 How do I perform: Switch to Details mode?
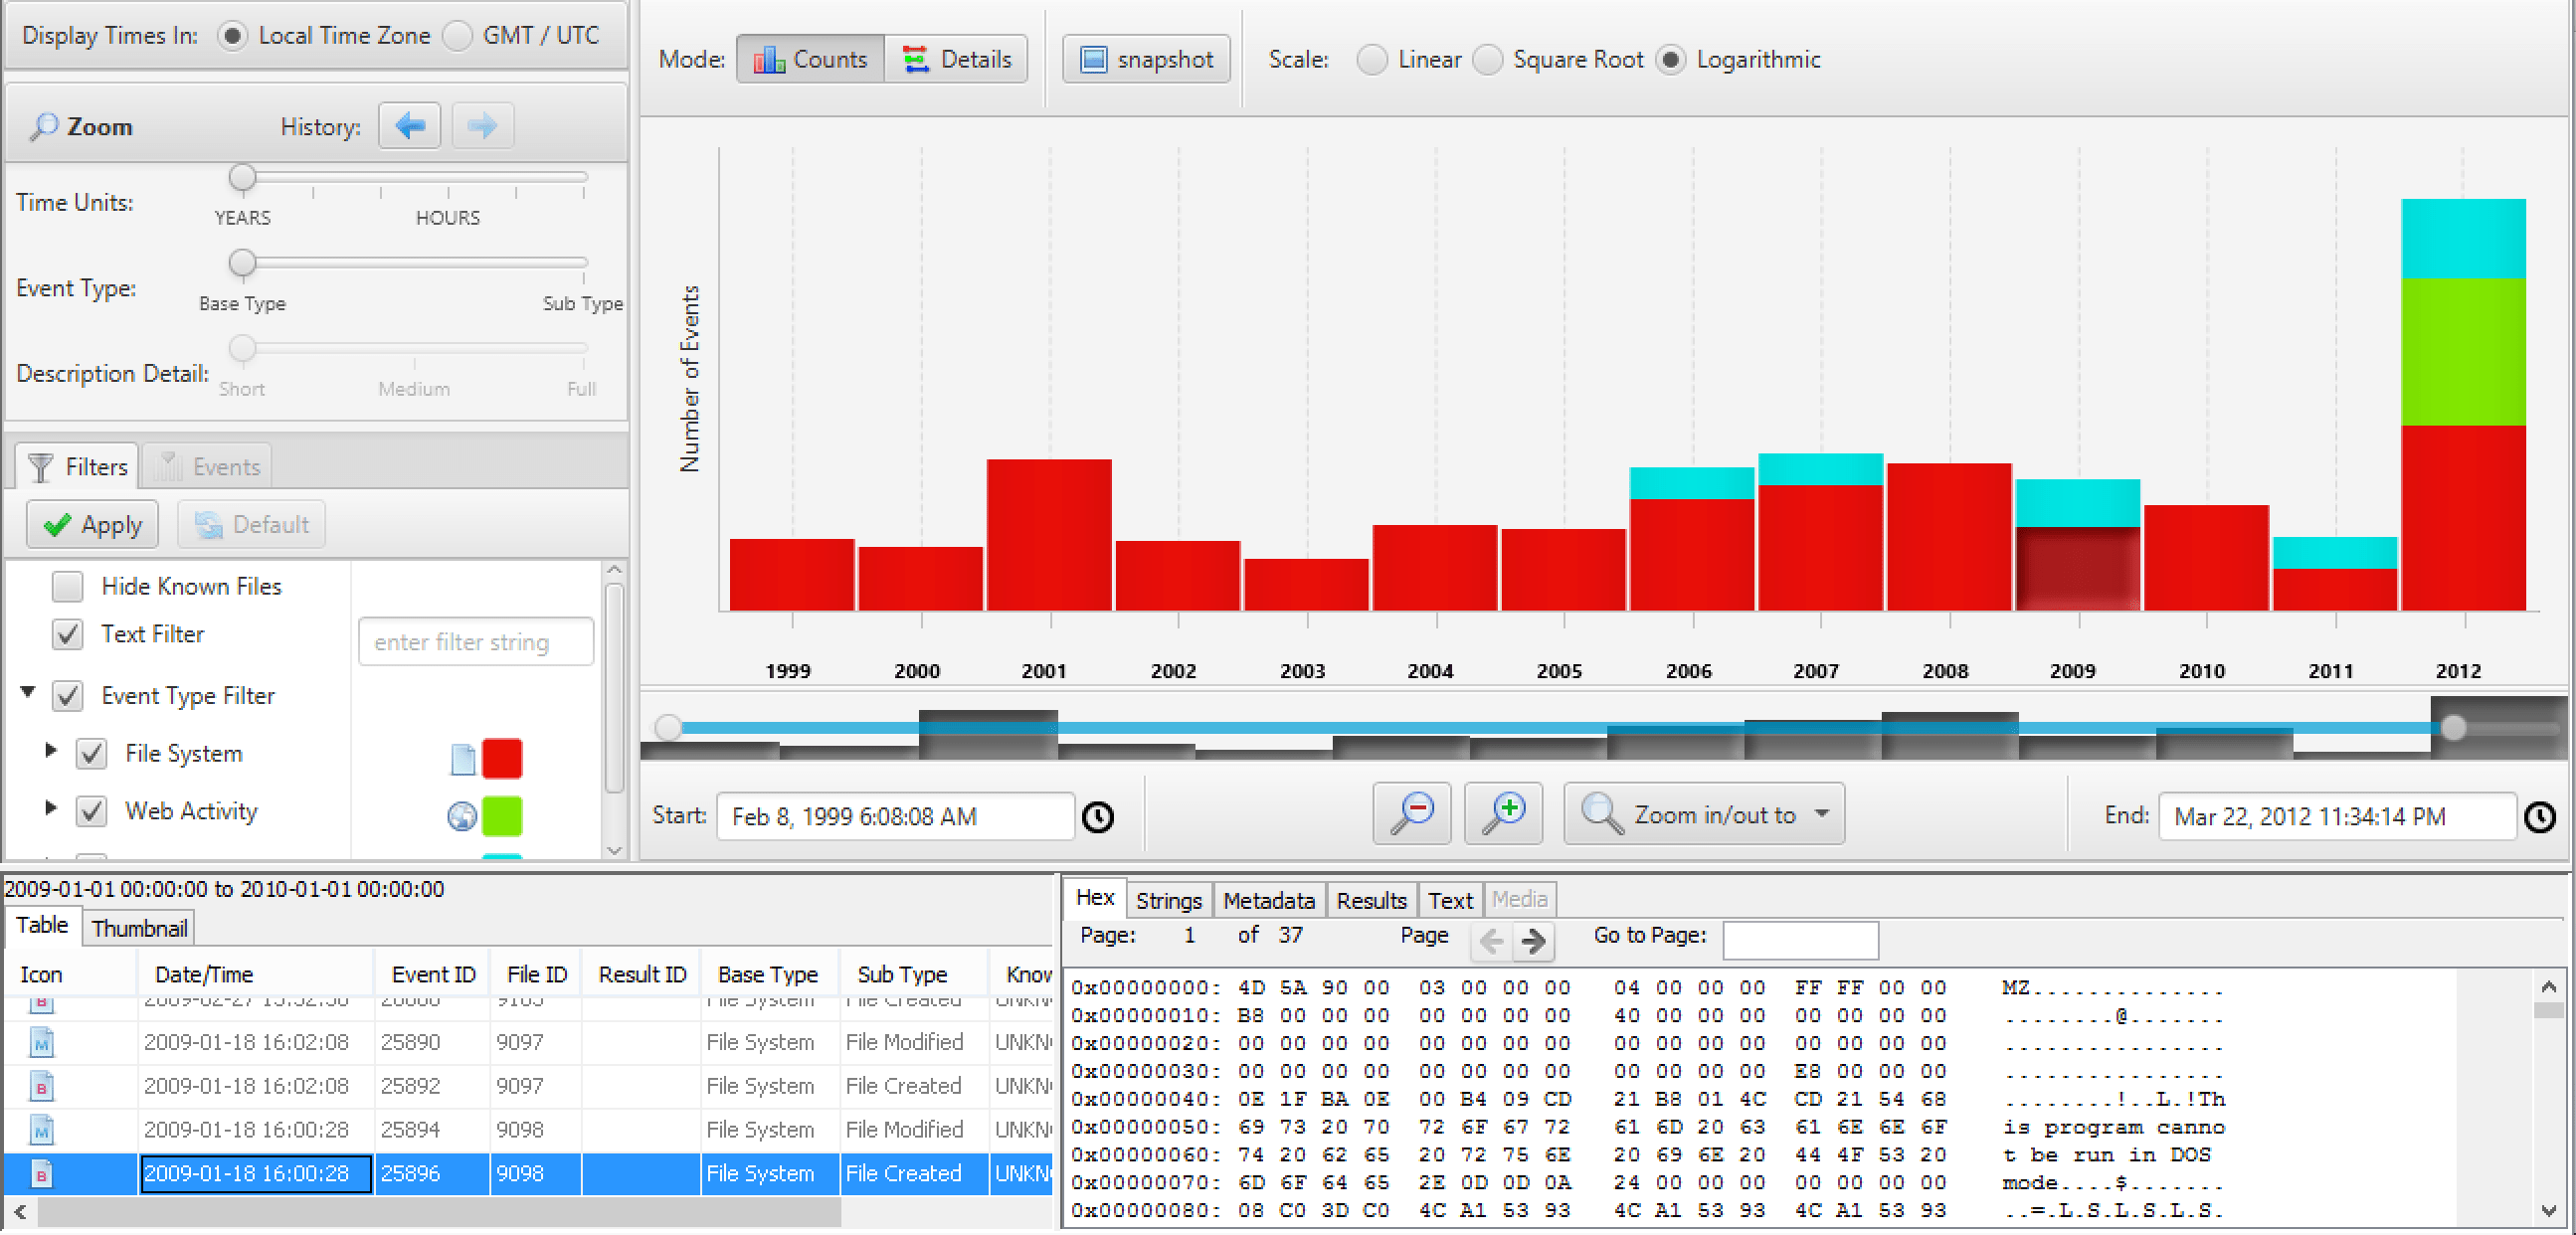(956, 59)
